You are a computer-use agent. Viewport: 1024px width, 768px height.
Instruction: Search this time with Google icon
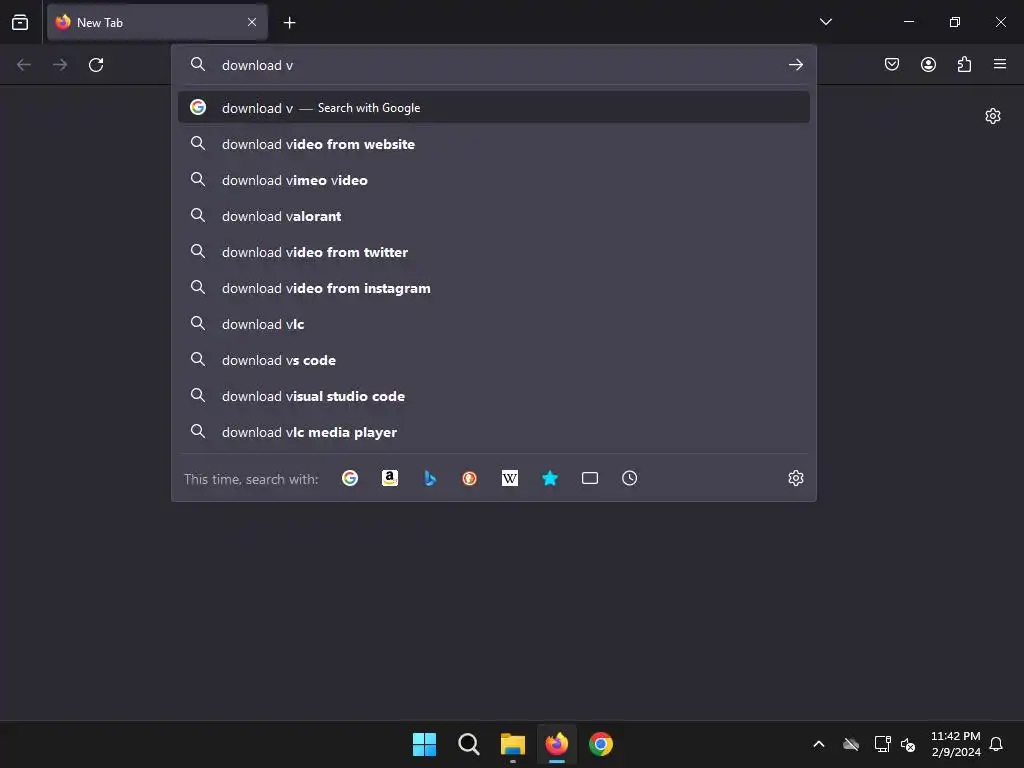click(350, 478)
